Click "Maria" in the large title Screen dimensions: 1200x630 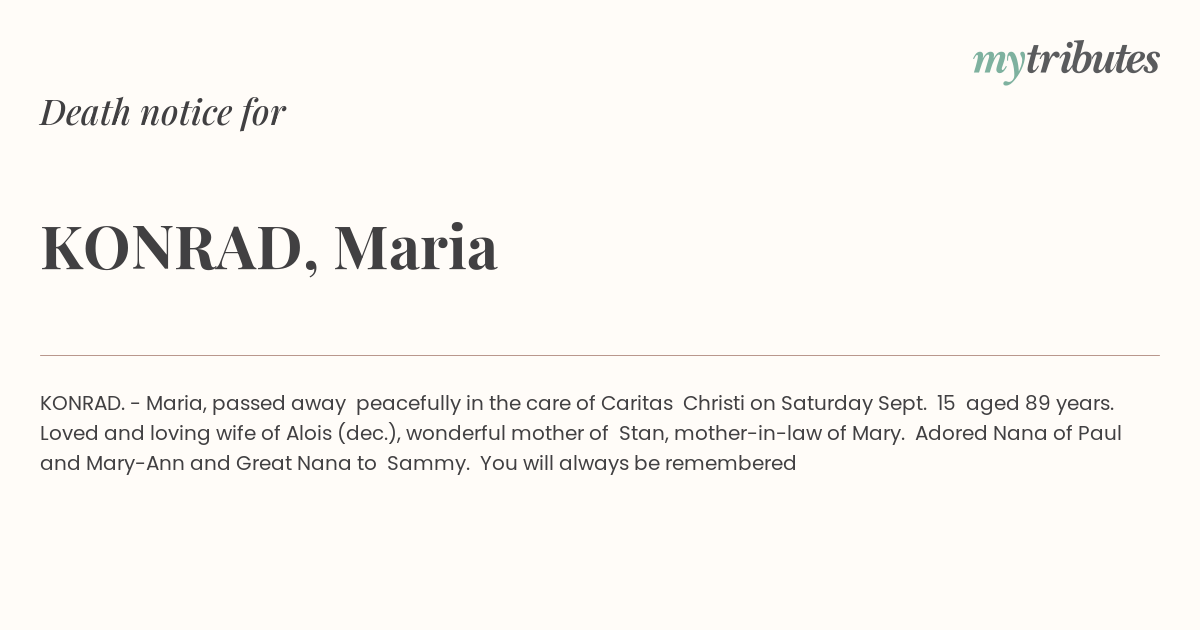(415, 247)
